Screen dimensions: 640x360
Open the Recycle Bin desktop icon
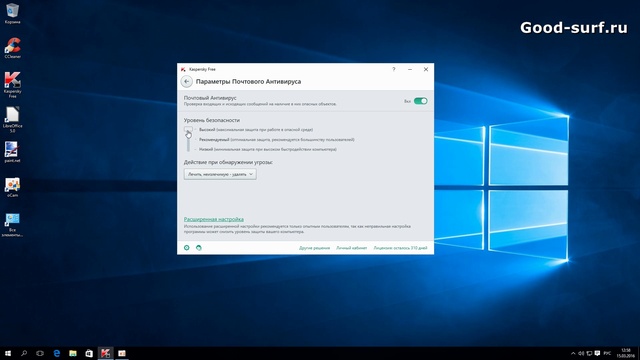coord(12,13)
